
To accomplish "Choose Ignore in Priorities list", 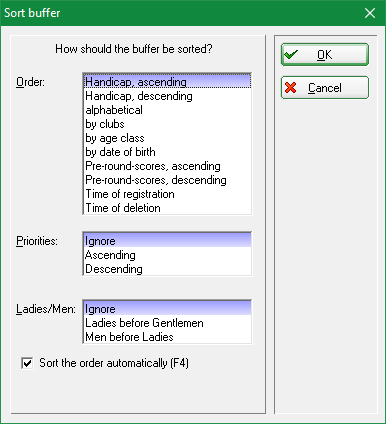I will [167, 241].
